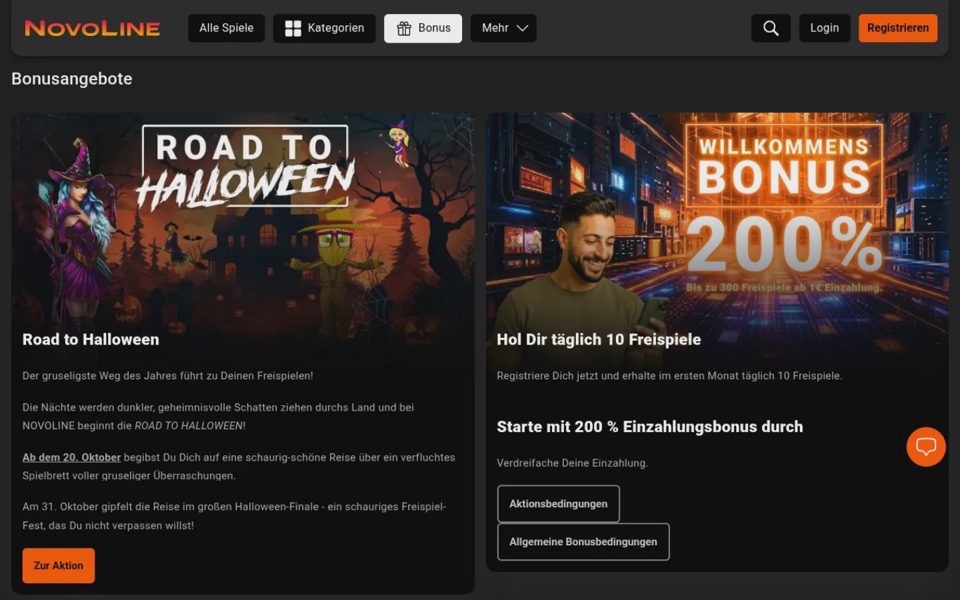Click 'Starte mit 200 % Einzahlungsbonus durch' heading
This screenshot has height=600, width=960.
point(650,427)
